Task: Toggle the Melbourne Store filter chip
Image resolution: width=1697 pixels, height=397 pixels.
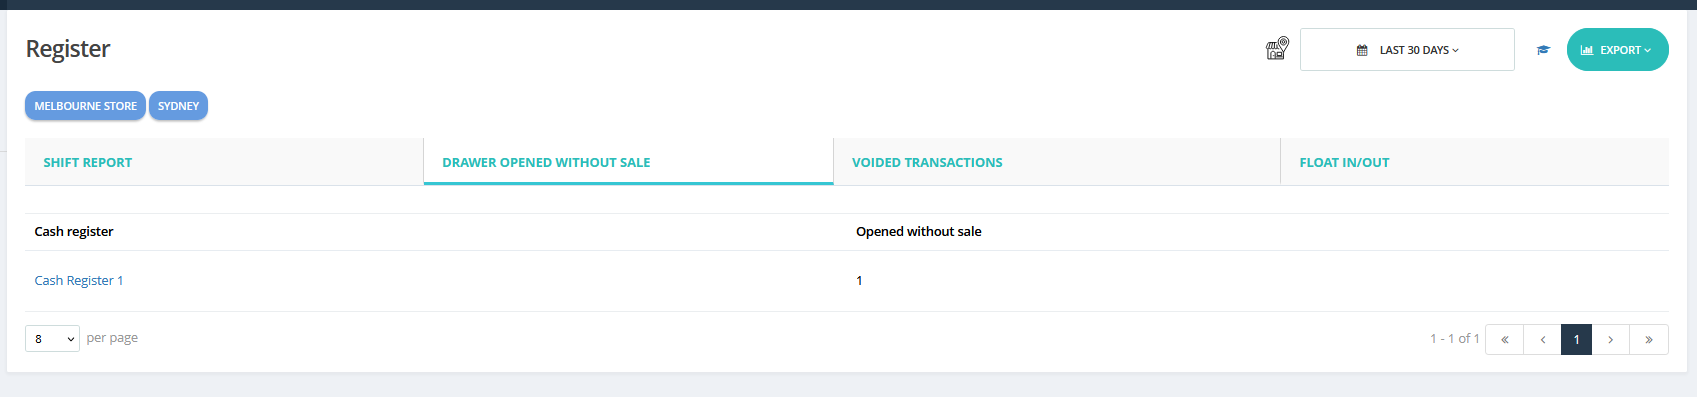Action: tap(85, 106)
